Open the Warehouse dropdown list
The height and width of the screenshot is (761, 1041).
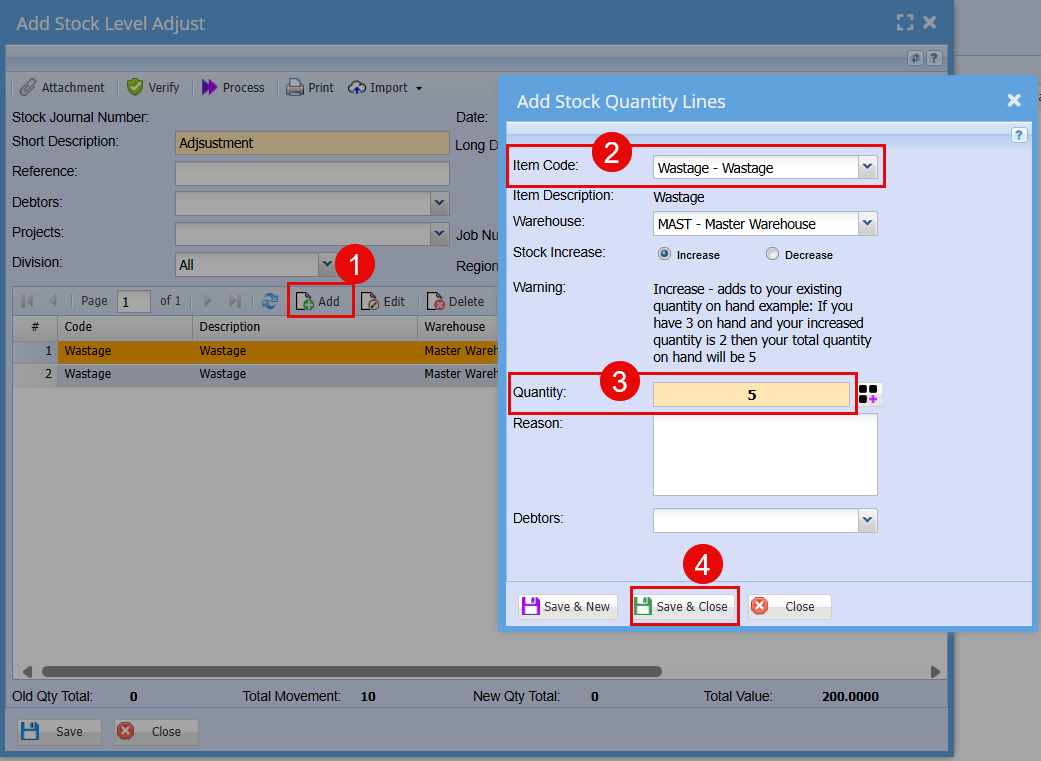tap(867, 224)
